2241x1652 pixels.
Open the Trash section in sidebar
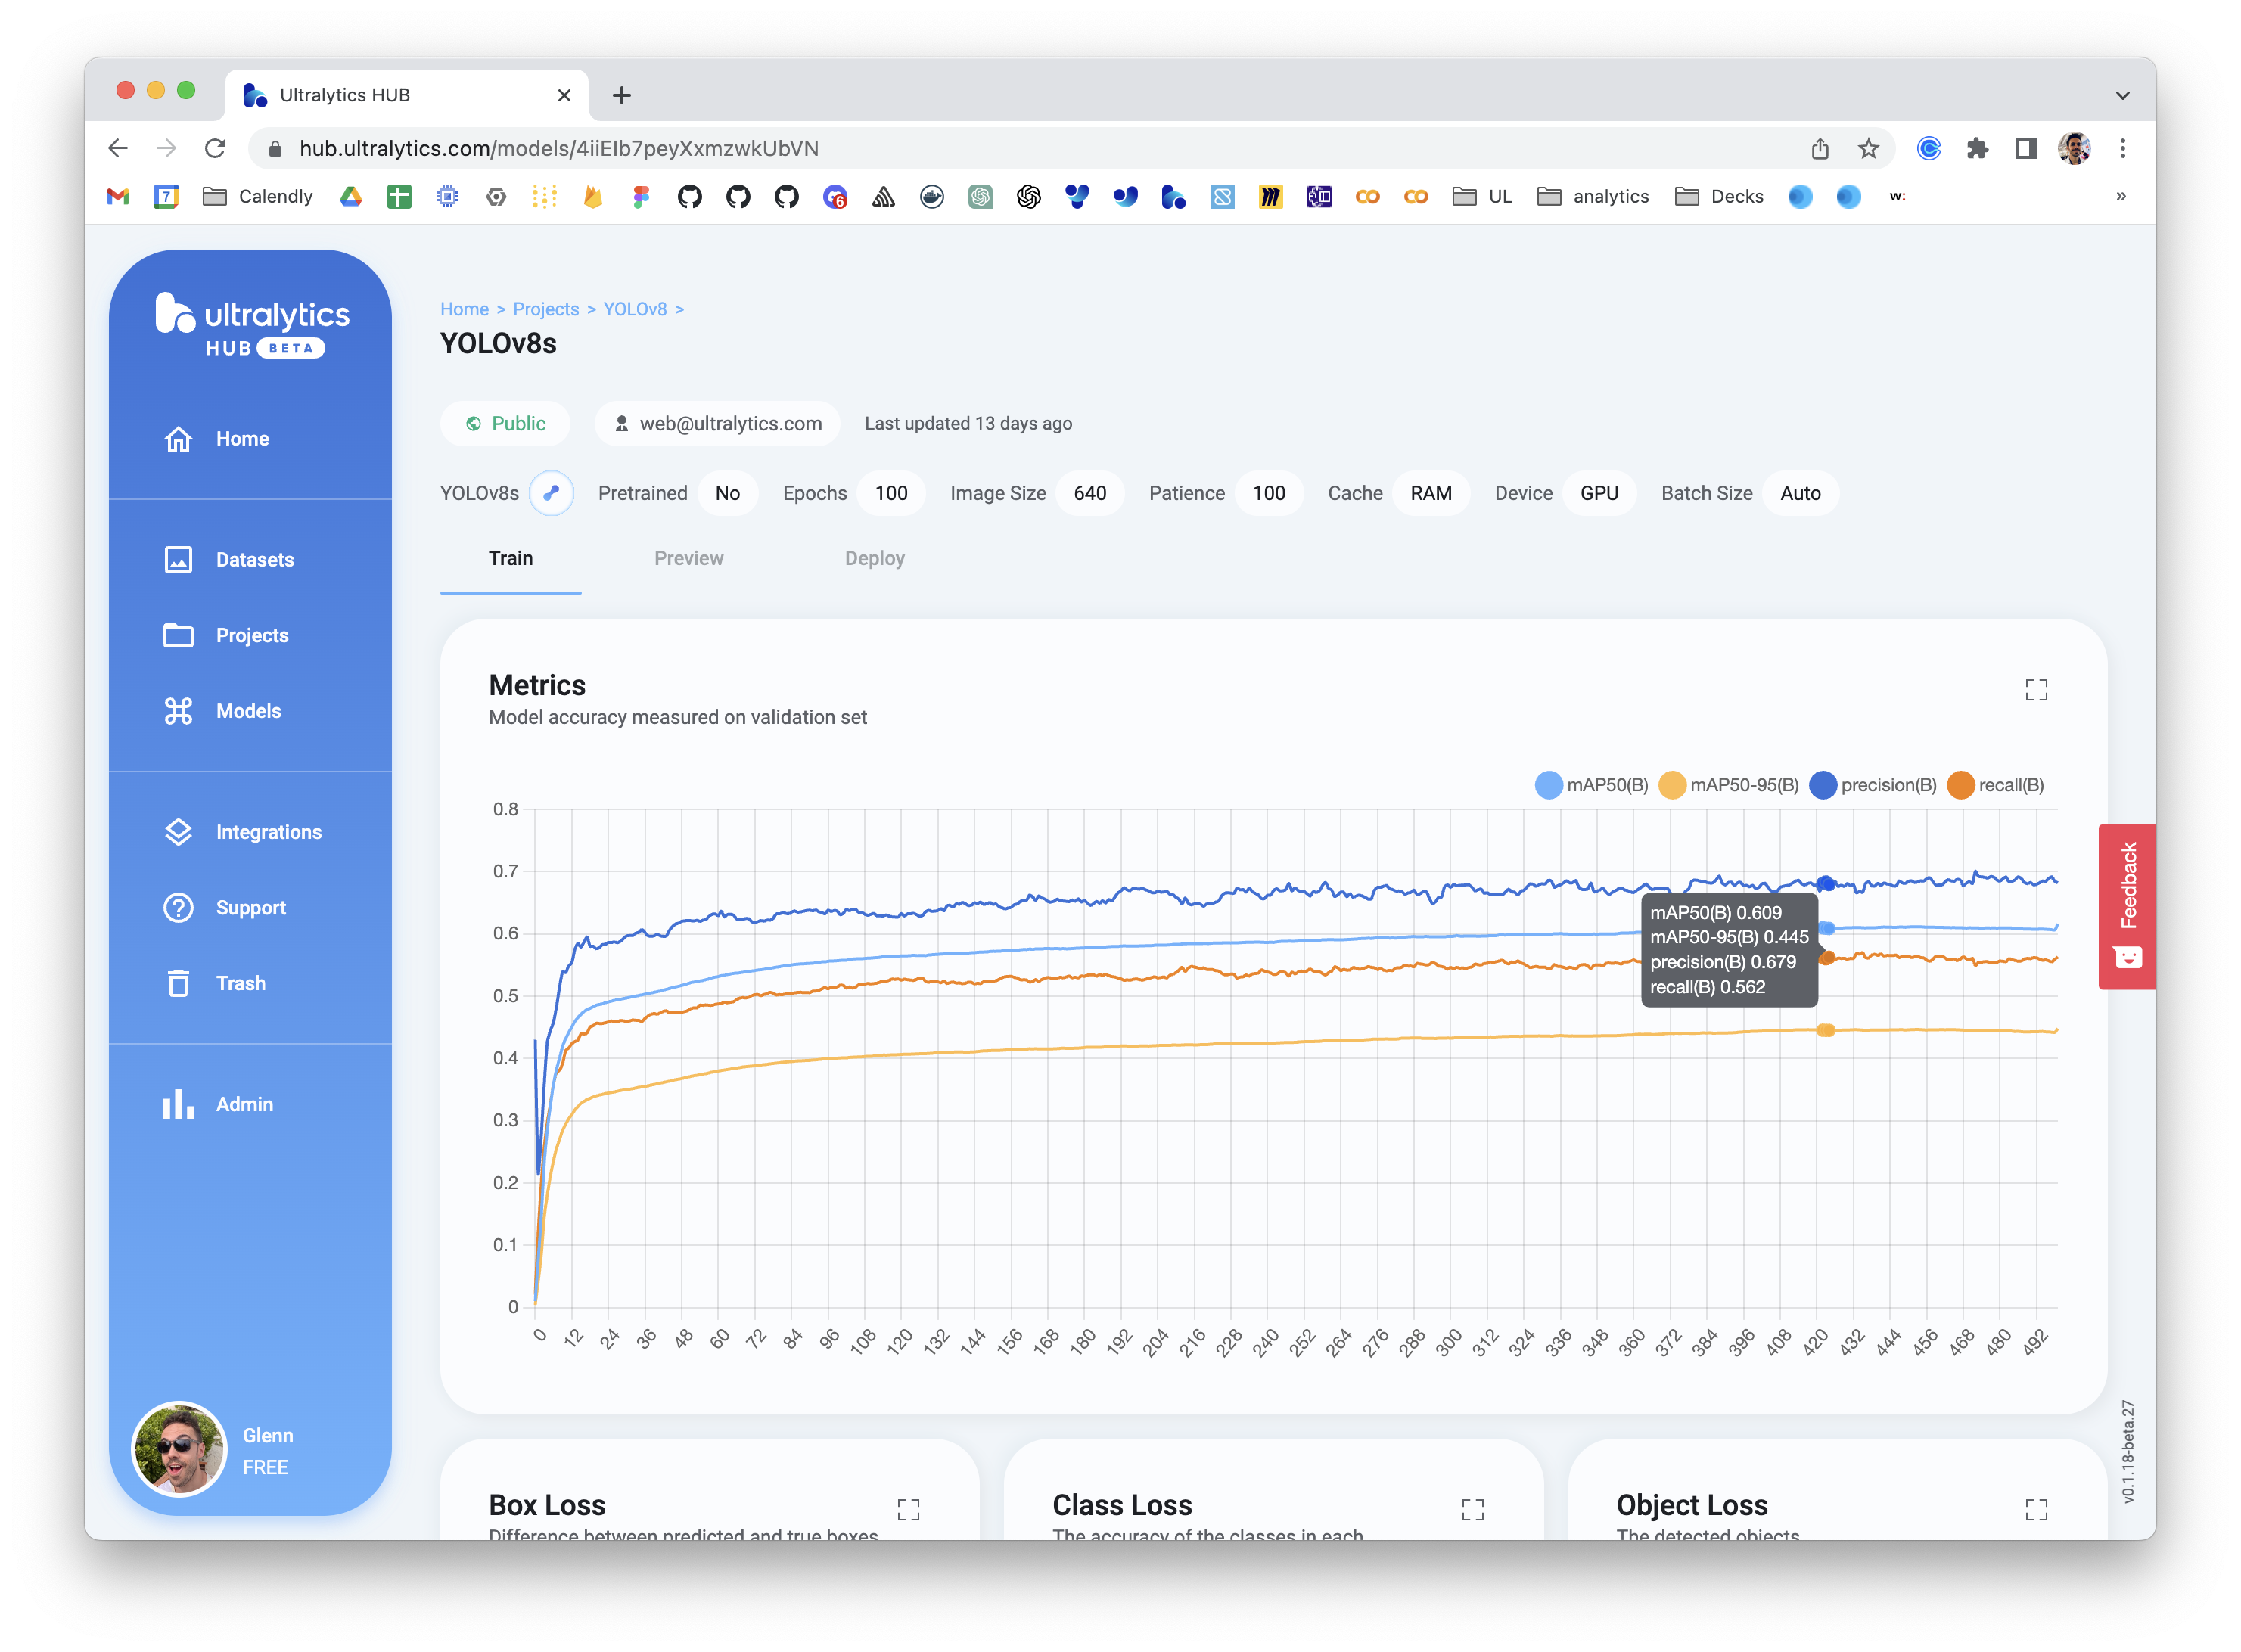pyautogui.click(x=240, y=982)
